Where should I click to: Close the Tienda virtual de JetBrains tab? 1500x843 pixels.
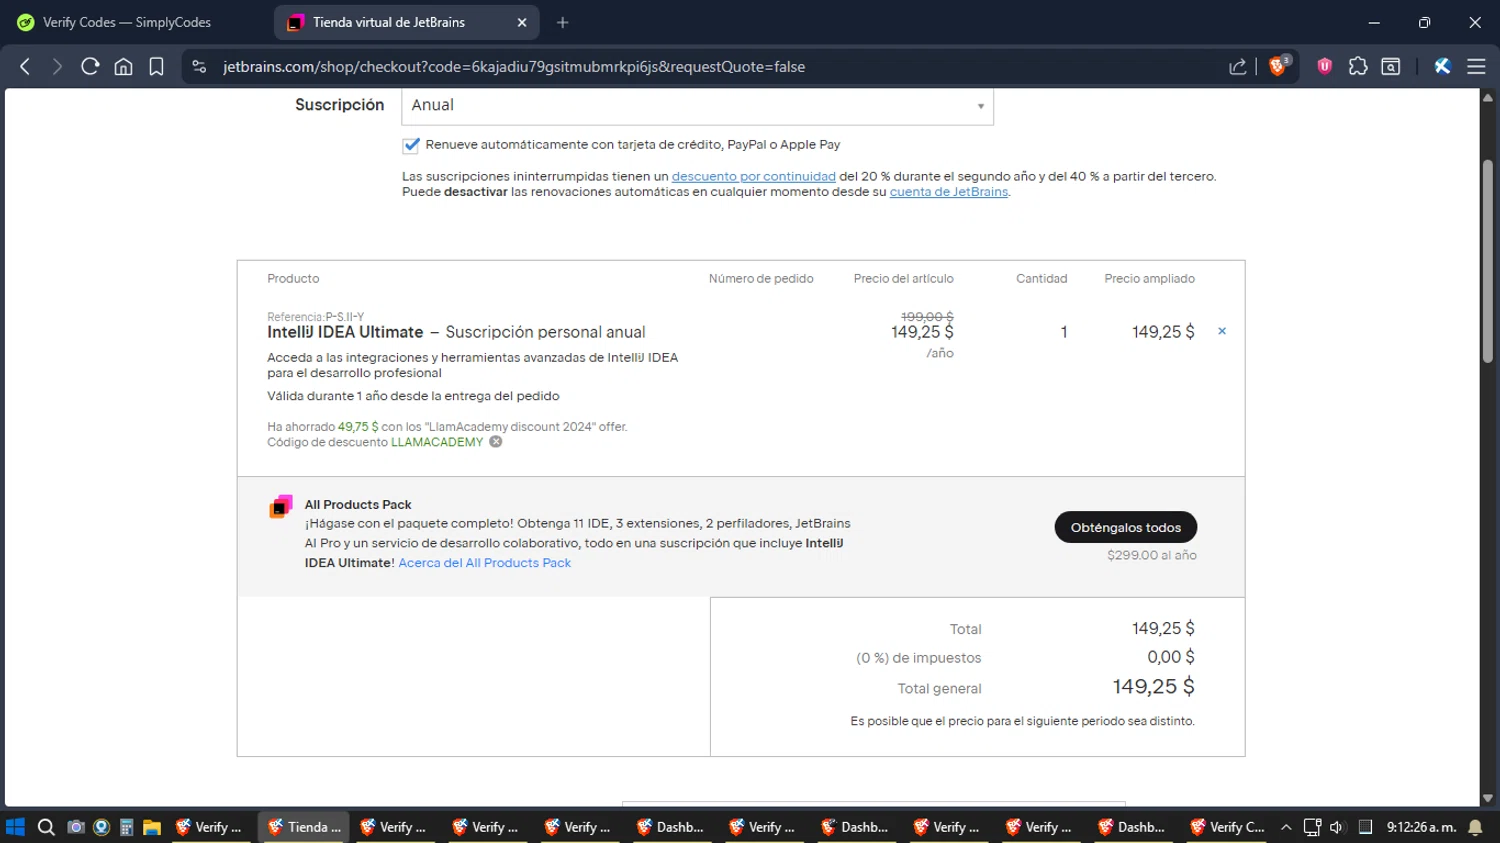pos(521,22)
